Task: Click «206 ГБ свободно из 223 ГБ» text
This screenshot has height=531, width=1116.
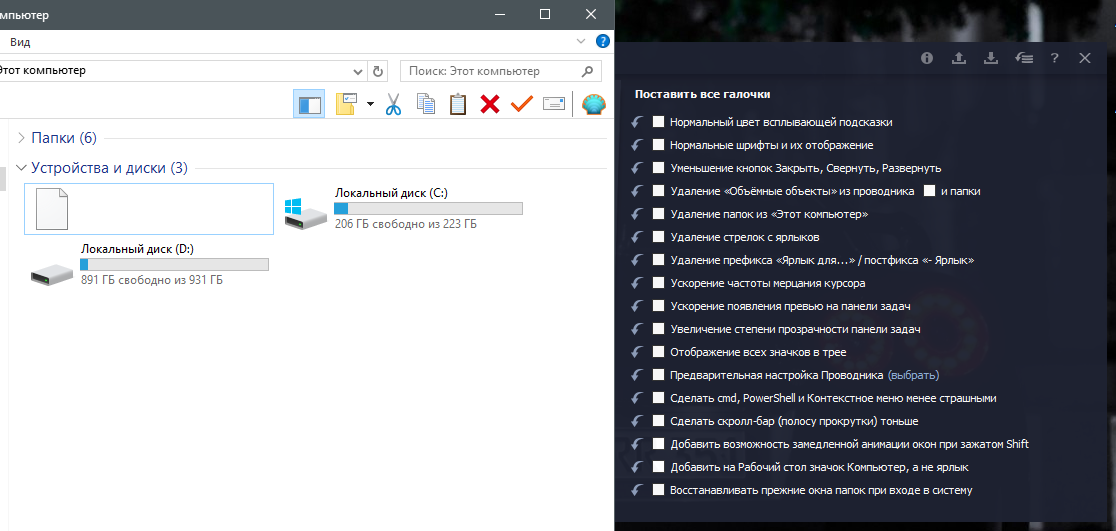Action: click(x=406, y=224)
